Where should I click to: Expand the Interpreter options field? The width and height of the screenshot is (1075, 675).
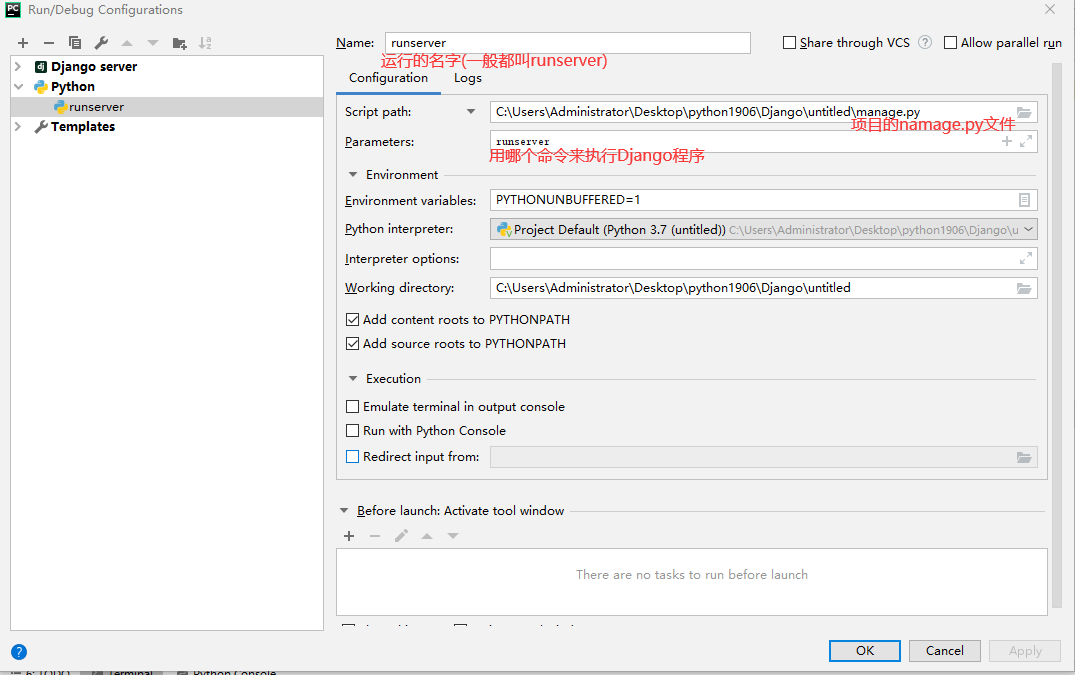[1026, 258]
